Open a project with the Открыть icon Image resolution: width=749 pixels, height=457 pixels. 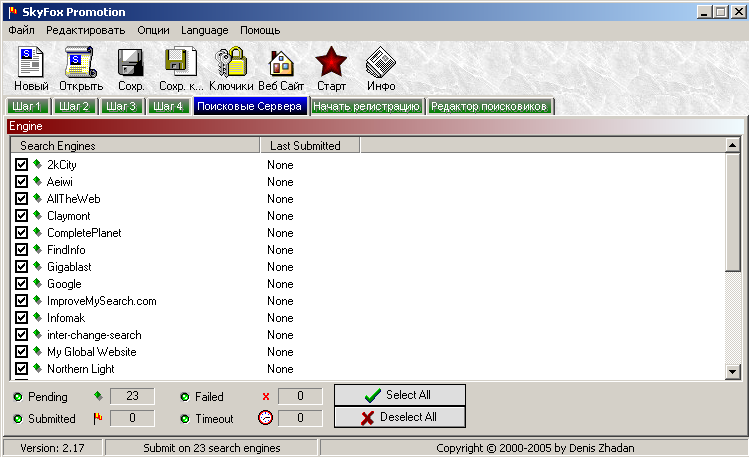[x=81, y=62]
